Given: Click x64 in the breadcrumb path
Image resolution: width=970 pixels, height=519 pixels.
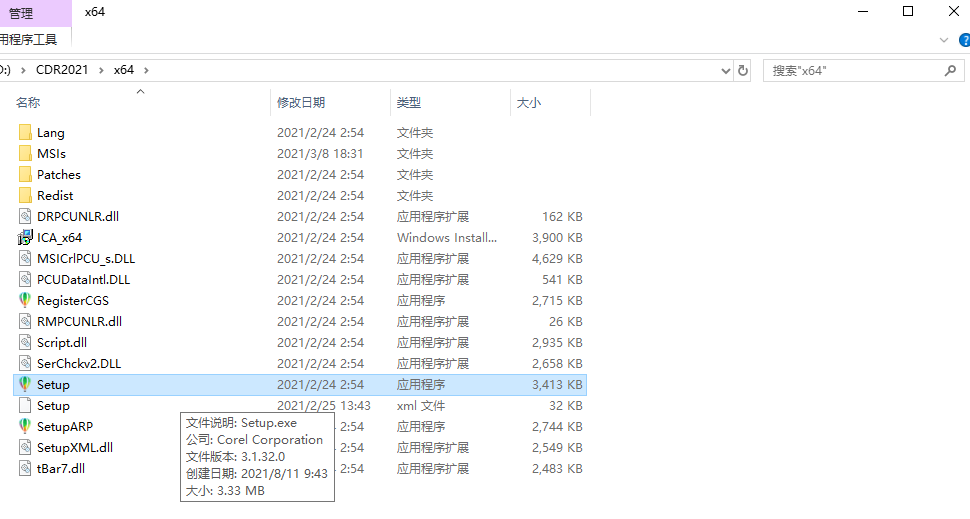Looking at the screenshot, I should point(124,70).
